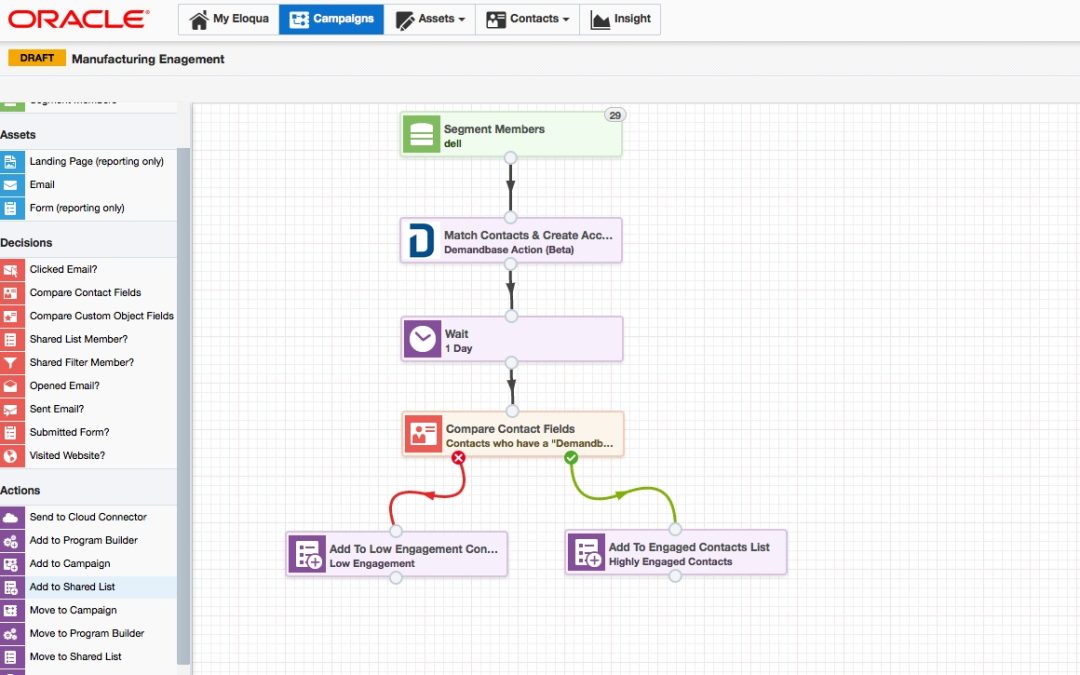Click the sidebar vertical scrollbar
This screenshot has width=1080, height=675.
pos(183,406)
